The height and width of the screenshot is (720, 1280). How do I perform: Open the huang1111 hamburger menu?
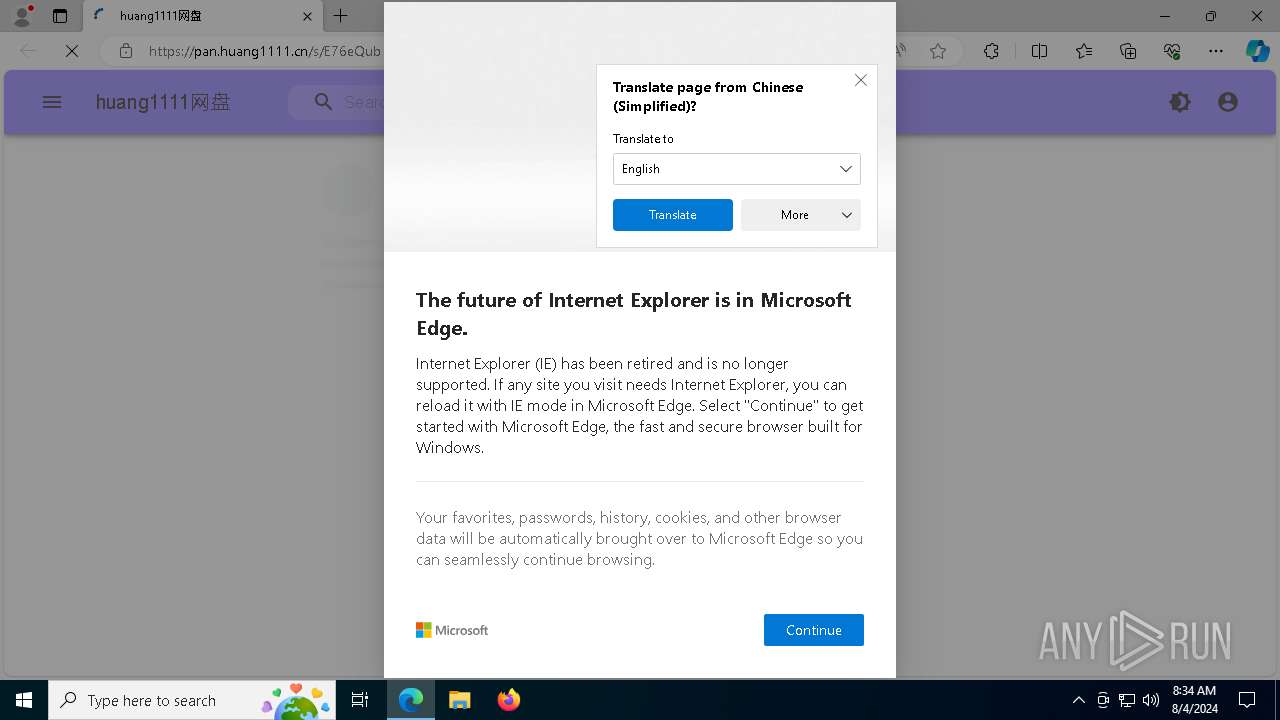click(x=52, y=102)
